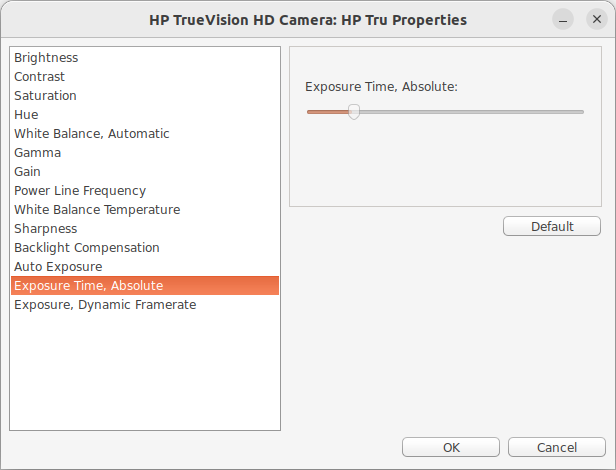
Task: Choose Exposure, Dynamic Framerate item
Action: click(x=105, y=305)
